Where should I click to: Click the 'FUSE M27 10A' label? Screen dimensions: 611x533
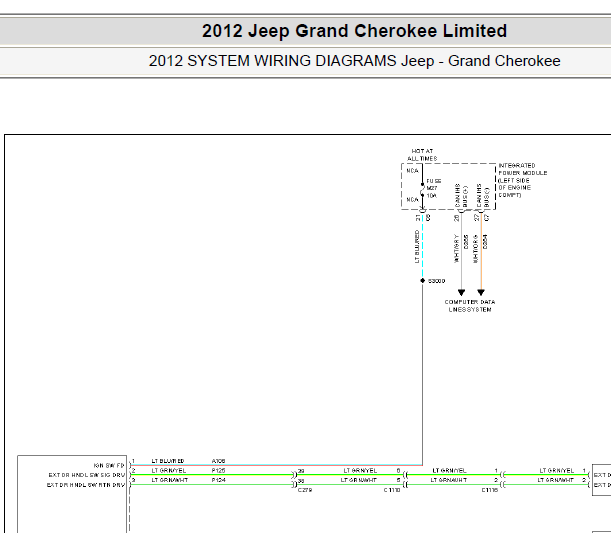click(433, 188)
